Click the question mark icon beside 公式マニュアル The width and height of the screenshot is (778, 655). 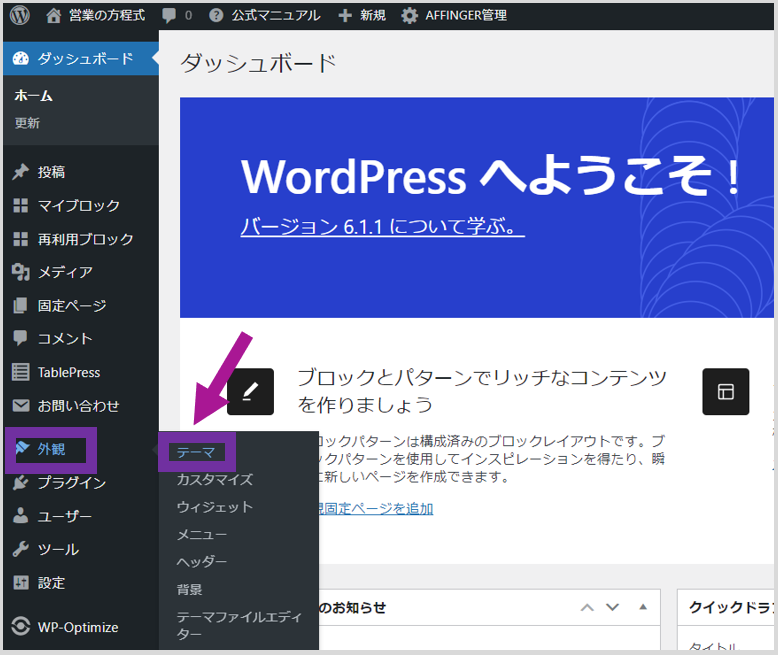tap(216, 15)
